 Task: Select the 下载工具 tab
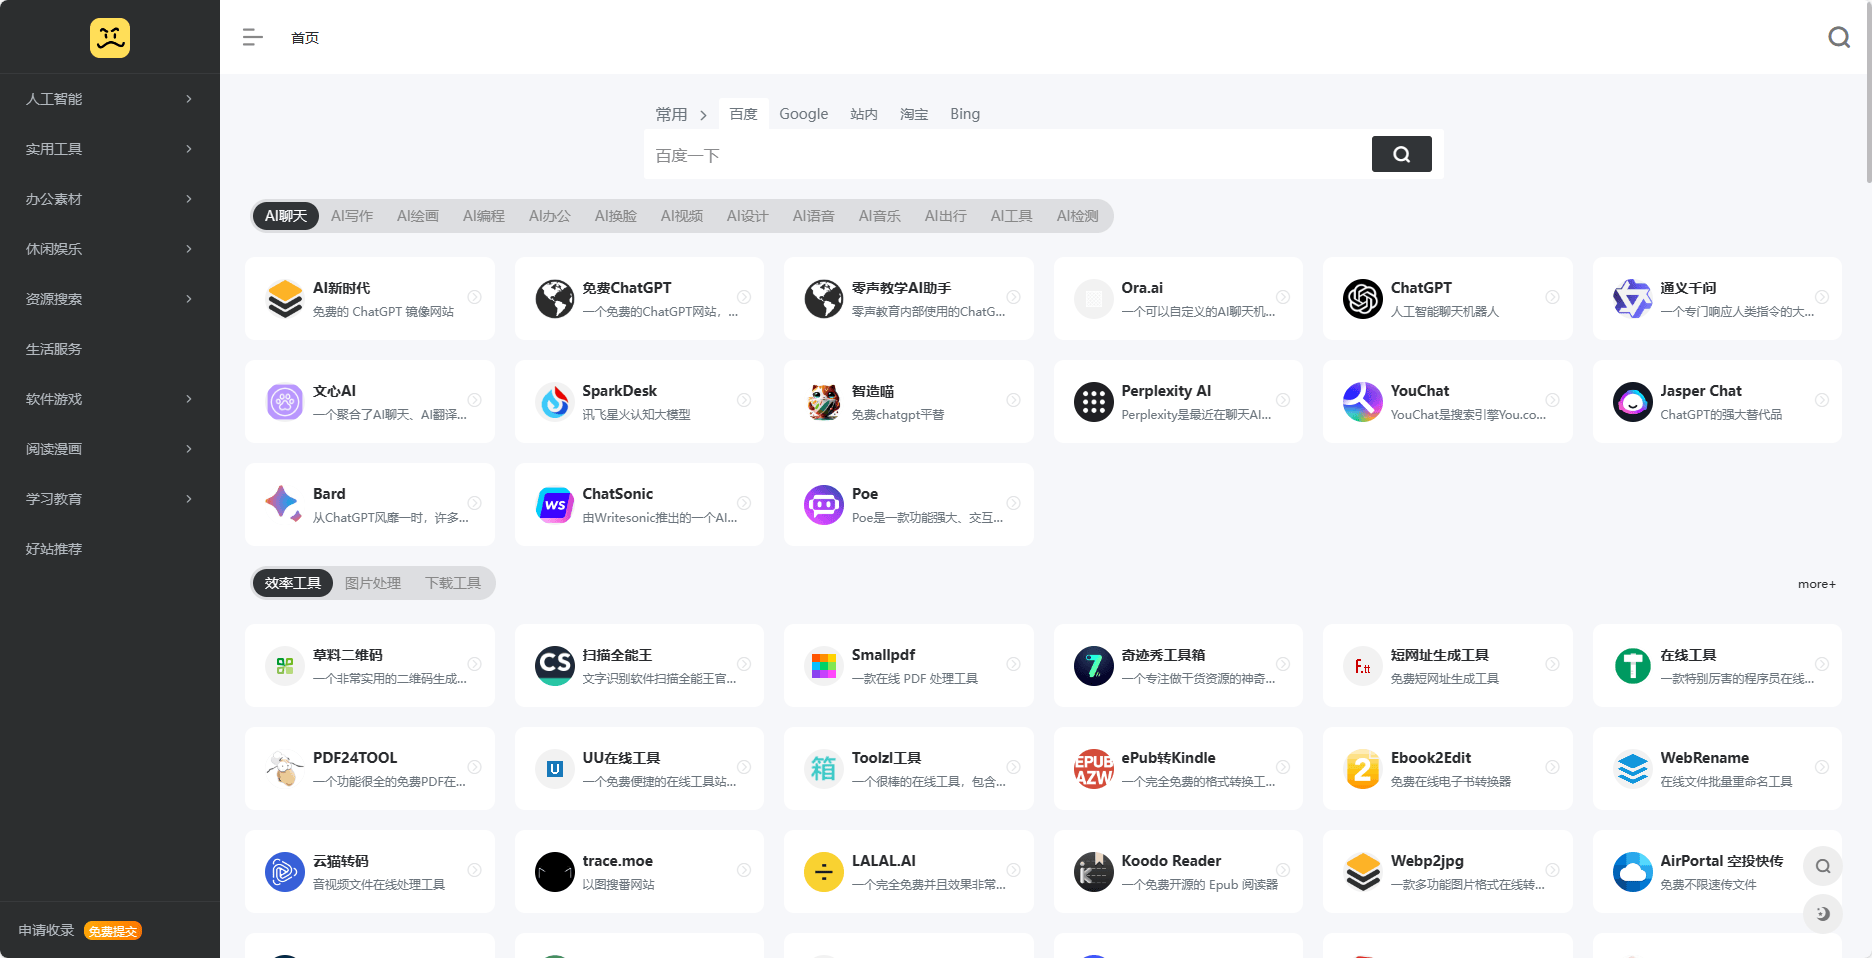click(x=453, y=583)
